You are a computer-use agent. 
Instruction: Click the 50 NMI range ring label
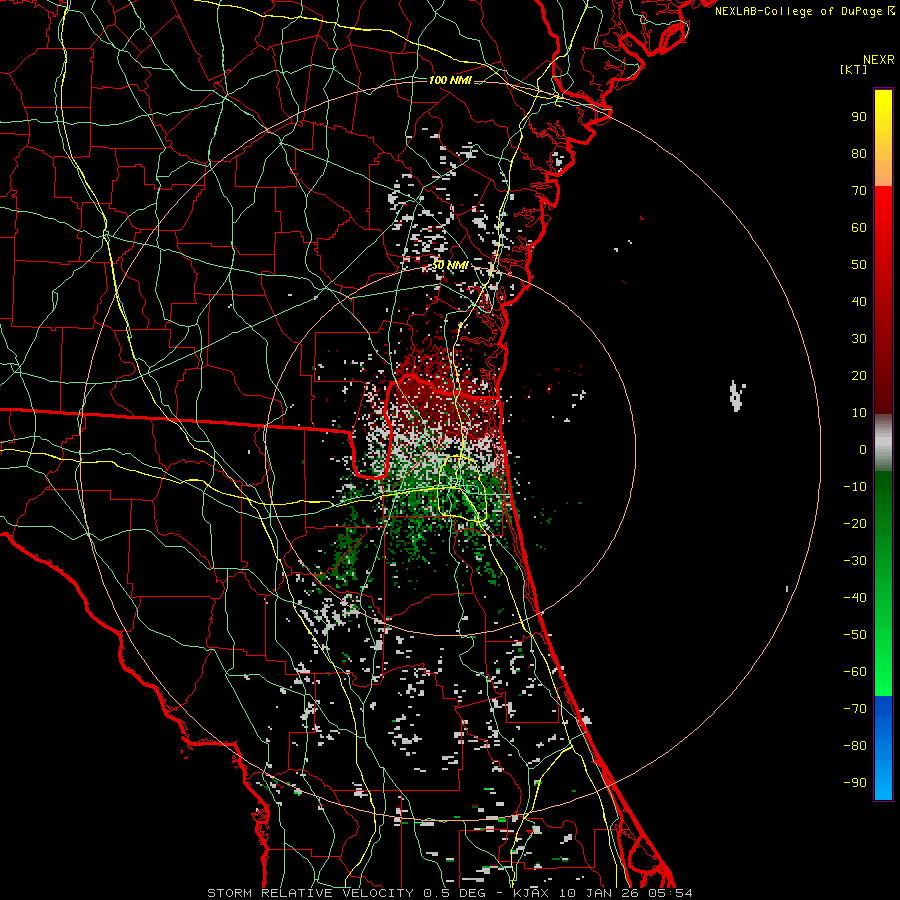(x=449, y=265)
